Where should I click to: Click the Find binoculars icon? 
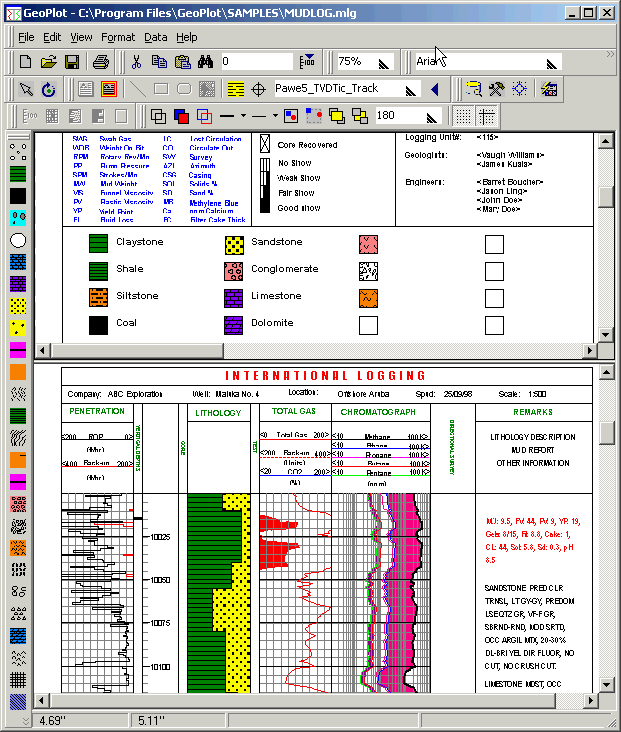coord(205,62)
